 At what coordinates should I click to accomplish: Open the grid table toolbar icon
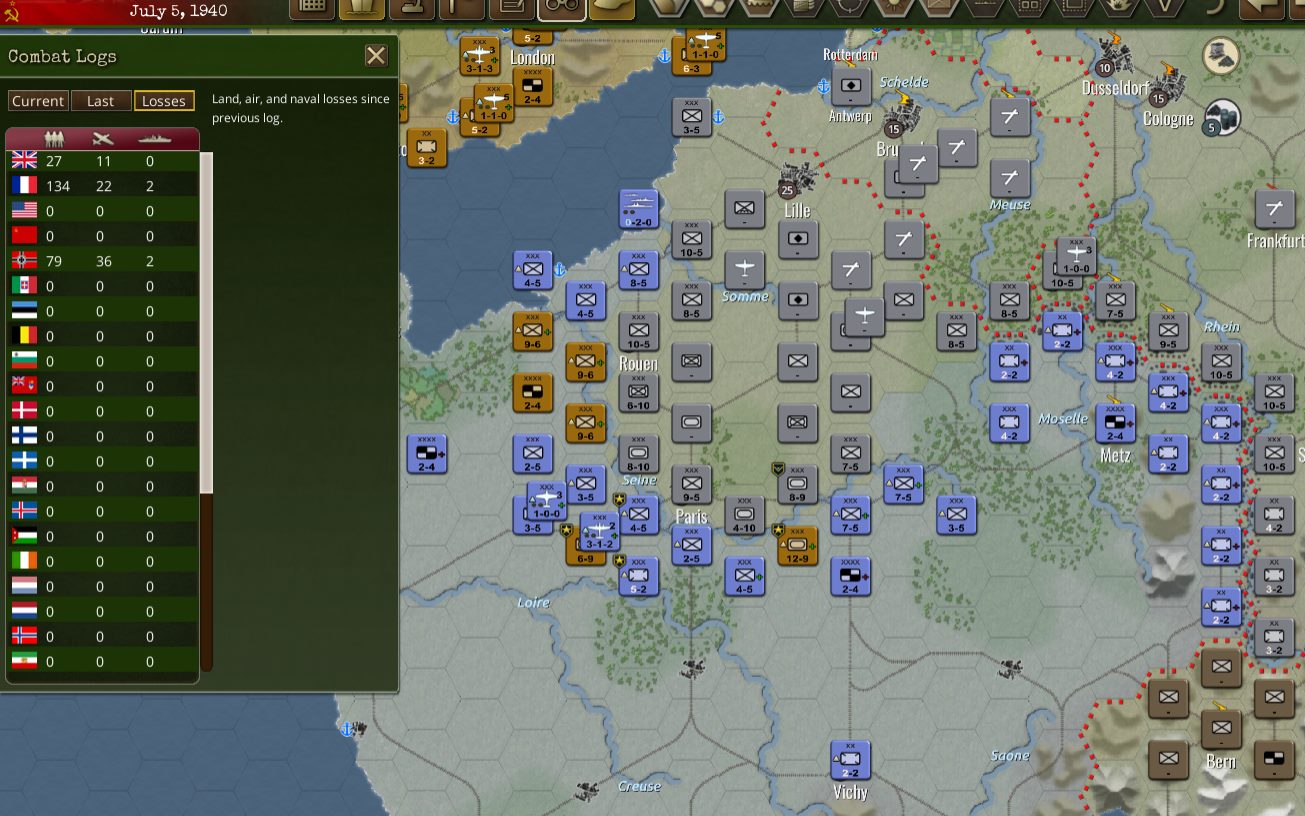point(312,7)
